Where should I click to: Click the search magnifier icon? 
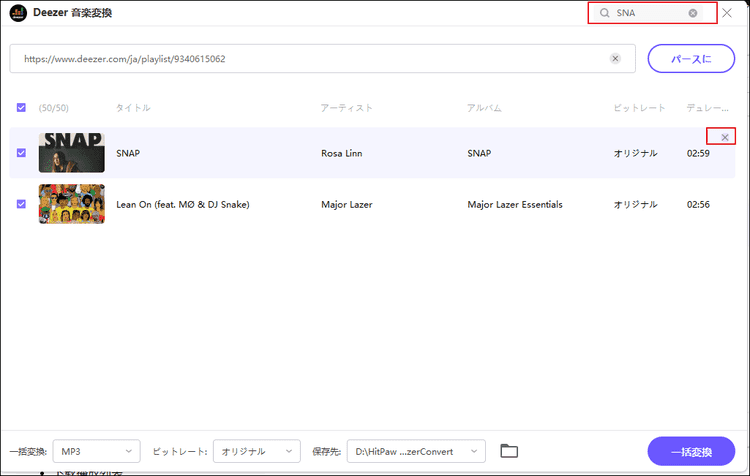(605, 13)
